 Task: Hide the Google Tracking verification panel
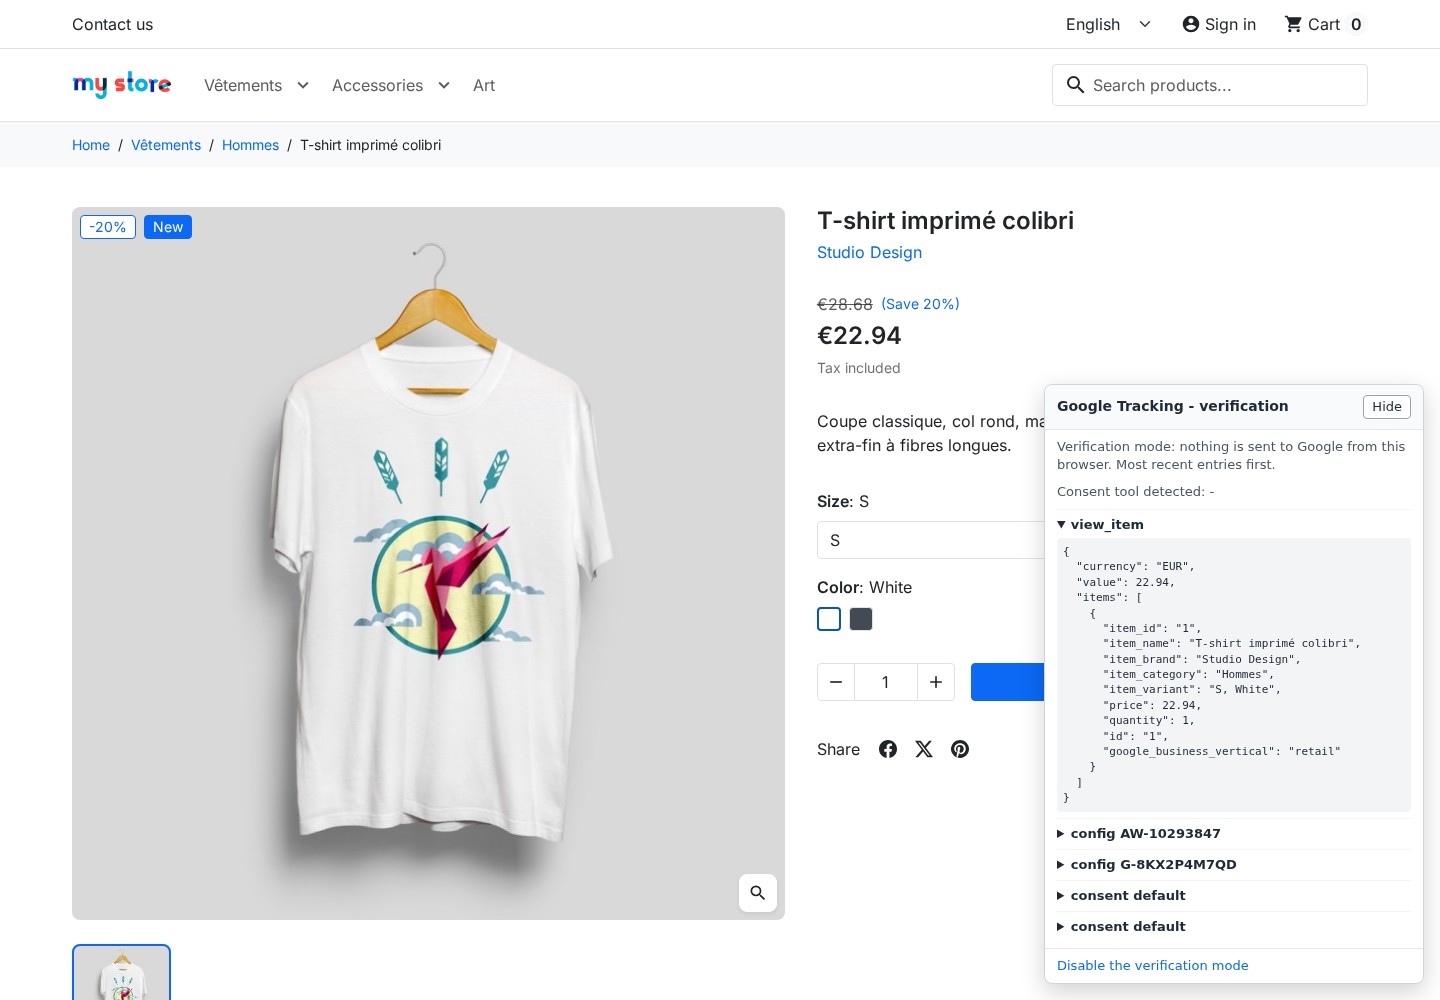coord(1386,406)
